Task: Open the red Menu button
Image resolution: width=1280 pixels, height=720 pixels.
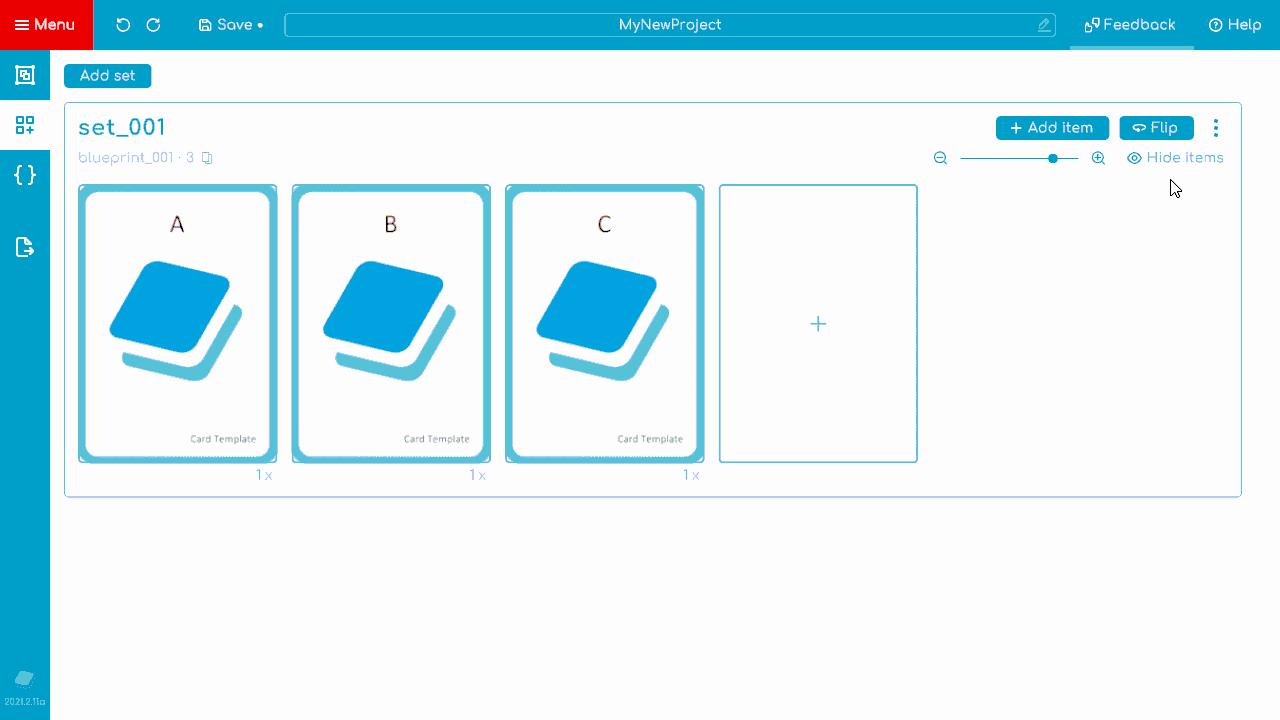Action: tap(46, 25)
